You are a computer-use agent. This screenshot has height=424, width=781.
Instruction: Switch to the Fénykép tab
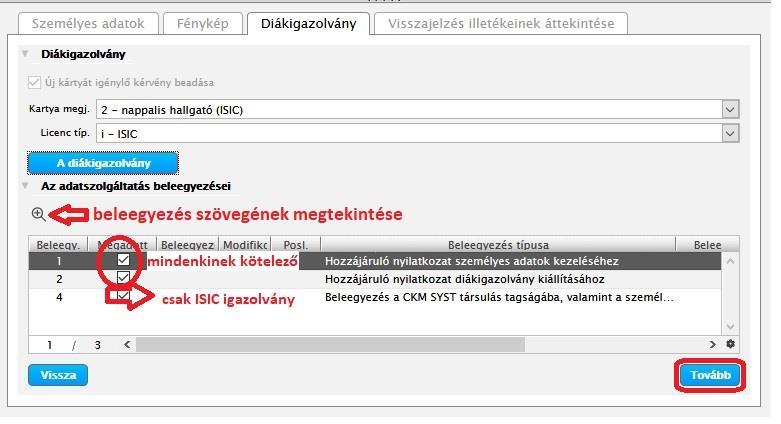203,23
